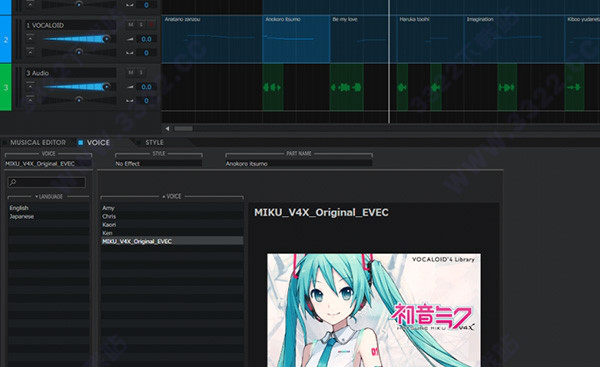Mute the 3 Audio track

(131, 73)
